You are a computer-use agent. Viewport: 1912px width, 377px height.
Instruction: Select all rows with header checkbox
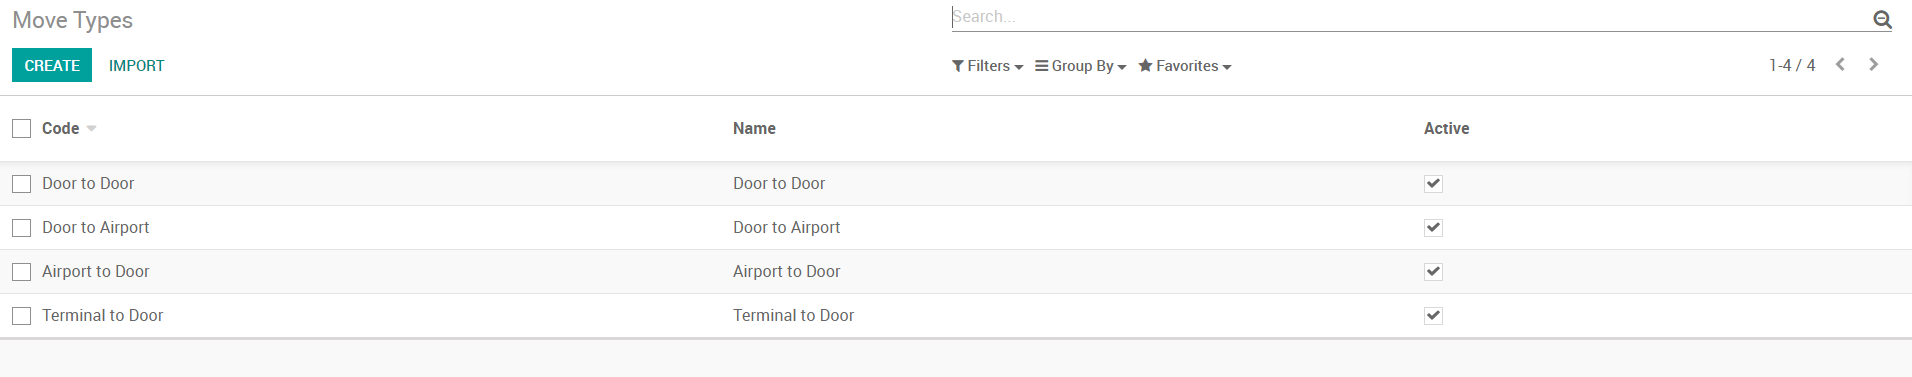22,128
